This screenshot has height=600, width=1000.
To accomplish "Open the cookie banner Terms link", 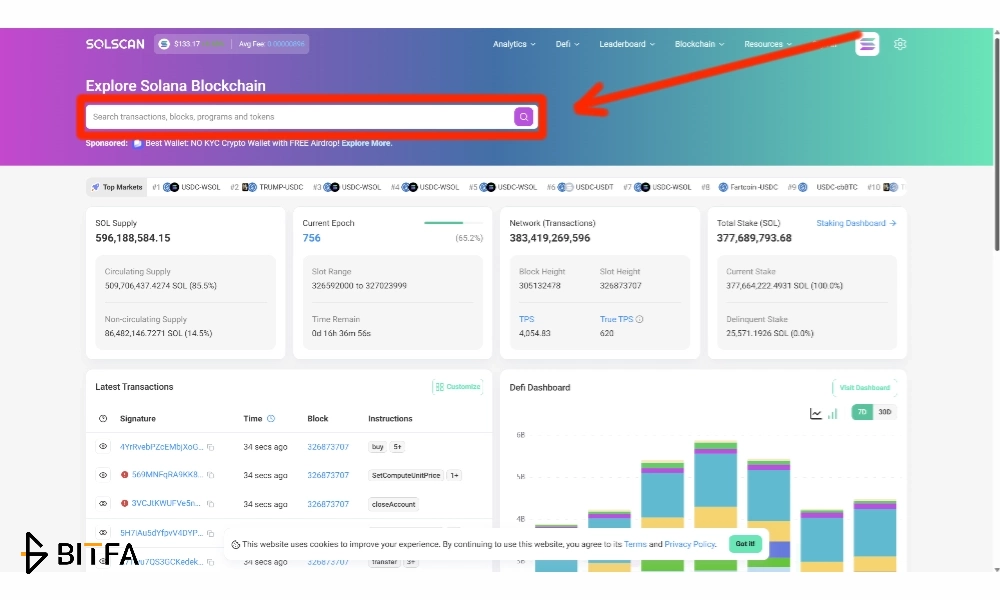I will tap(635, 545).
